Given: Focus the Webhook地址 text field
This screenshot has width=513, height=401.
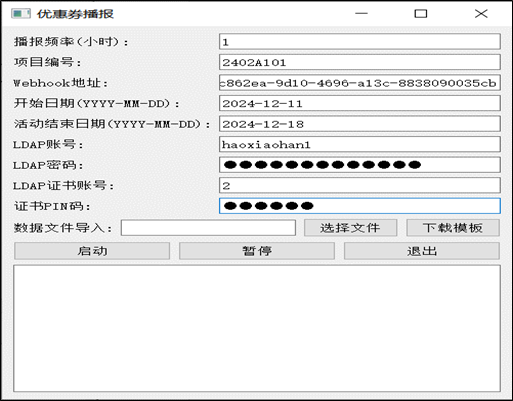Looking at the screenshot, I should [360, 83].
